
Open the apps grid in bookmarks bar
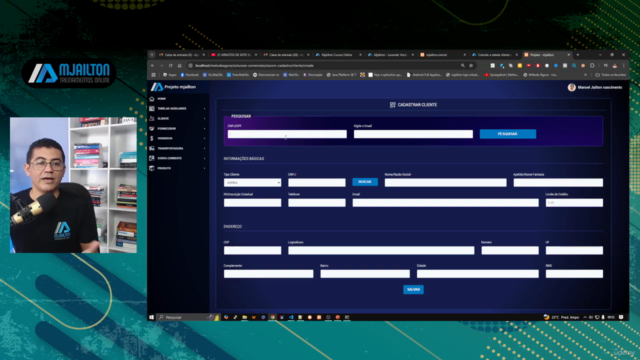(153, 75)
